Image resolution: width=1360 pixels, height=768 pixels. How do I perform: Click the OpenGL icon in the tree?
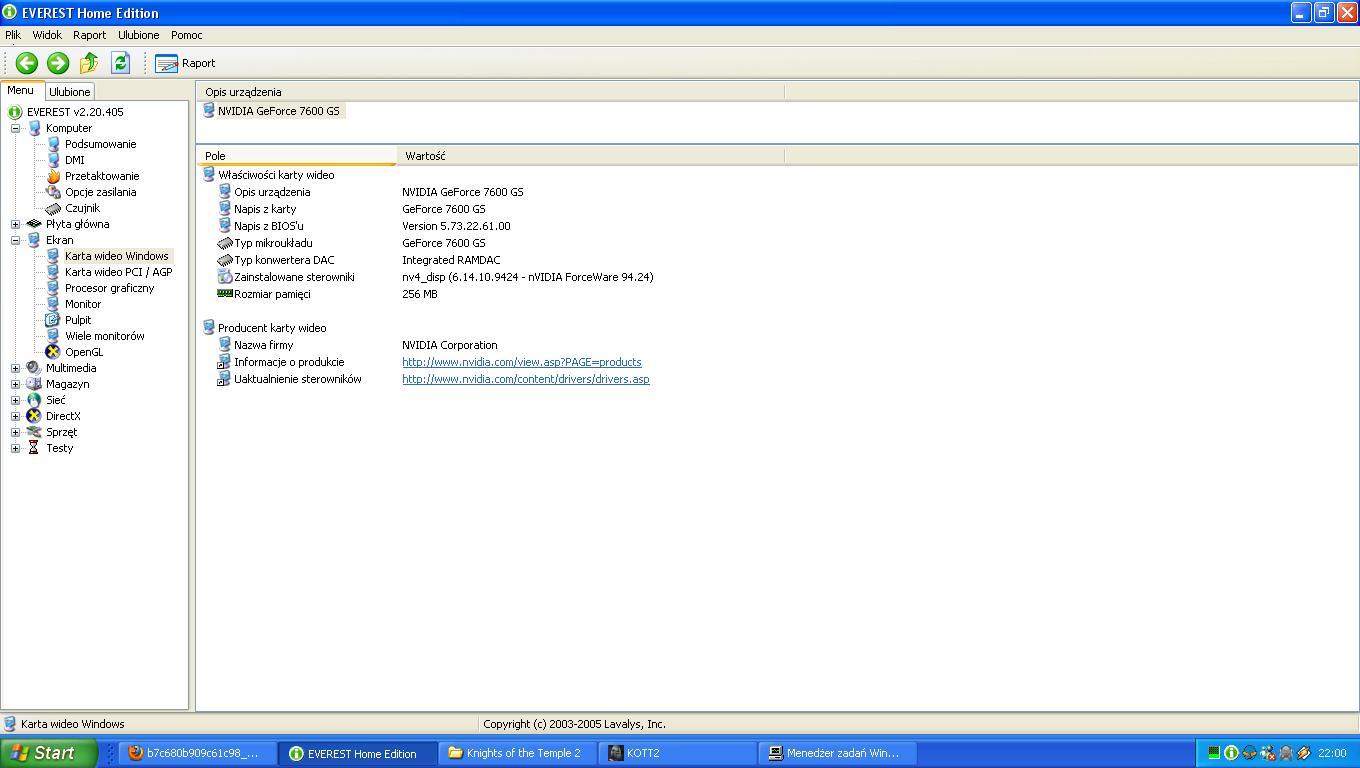coord(53,352)
